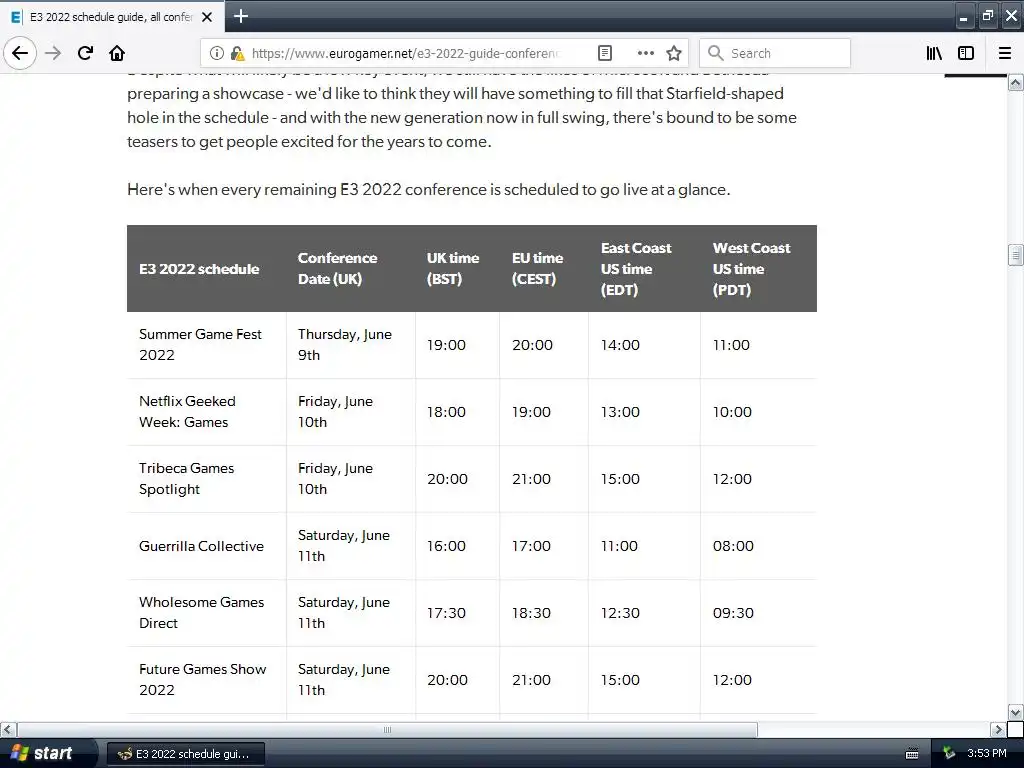This screenshot has height=768, width=1024.
Task: Open the page actions three-dot menu
Action: coord(645,53)
